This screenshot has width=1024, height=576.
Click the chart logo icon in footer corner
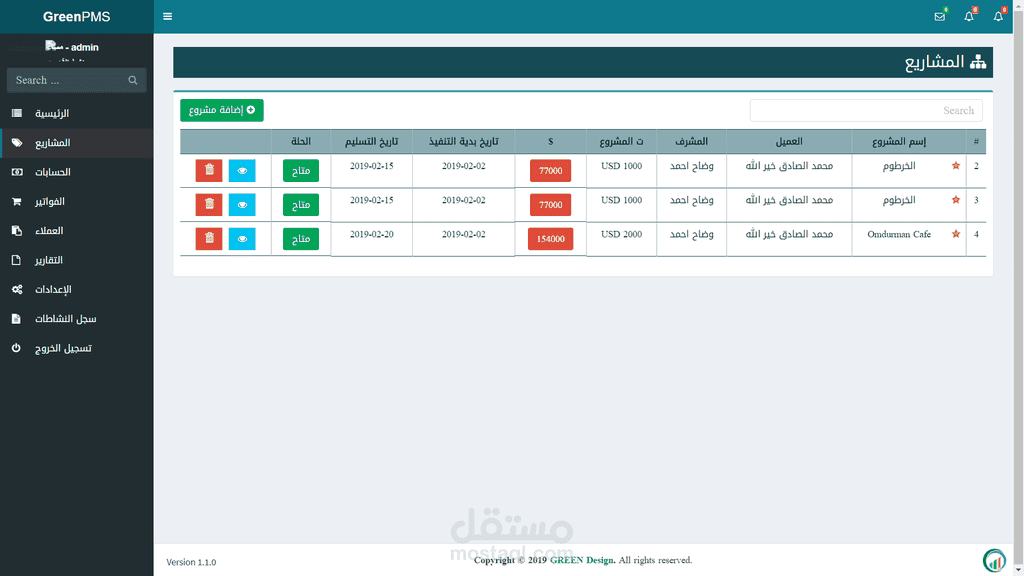coord(995,560)
